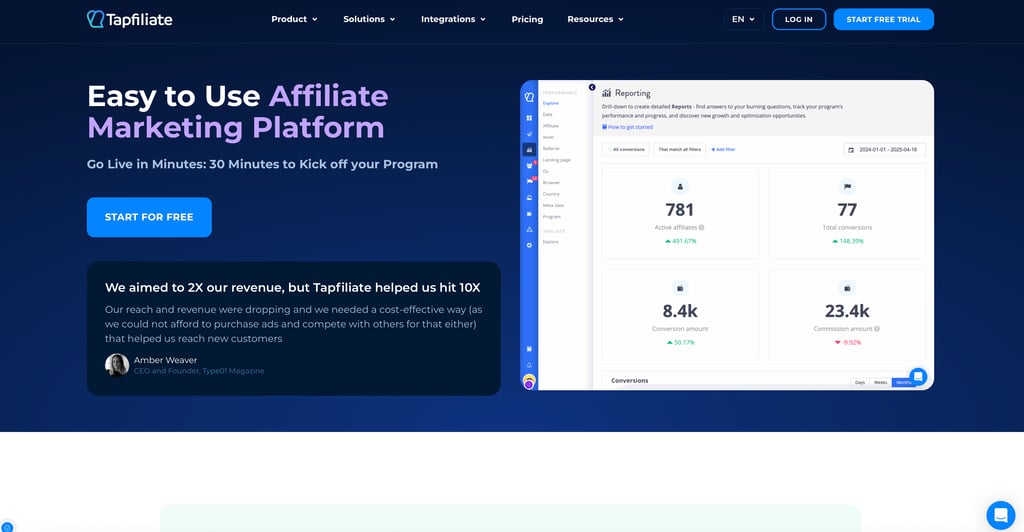
Task: Switch the Conversions chart to Days
Action: pyautogui.click(x=860, y=383)
